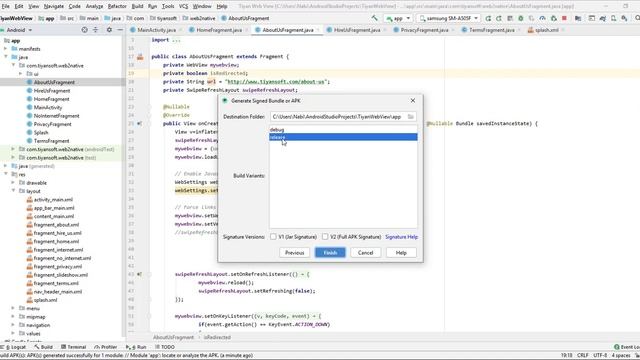Viewport: 640px width, 360px height.
Task: Open the AVD Manager icon
Action: pos(613,18)
